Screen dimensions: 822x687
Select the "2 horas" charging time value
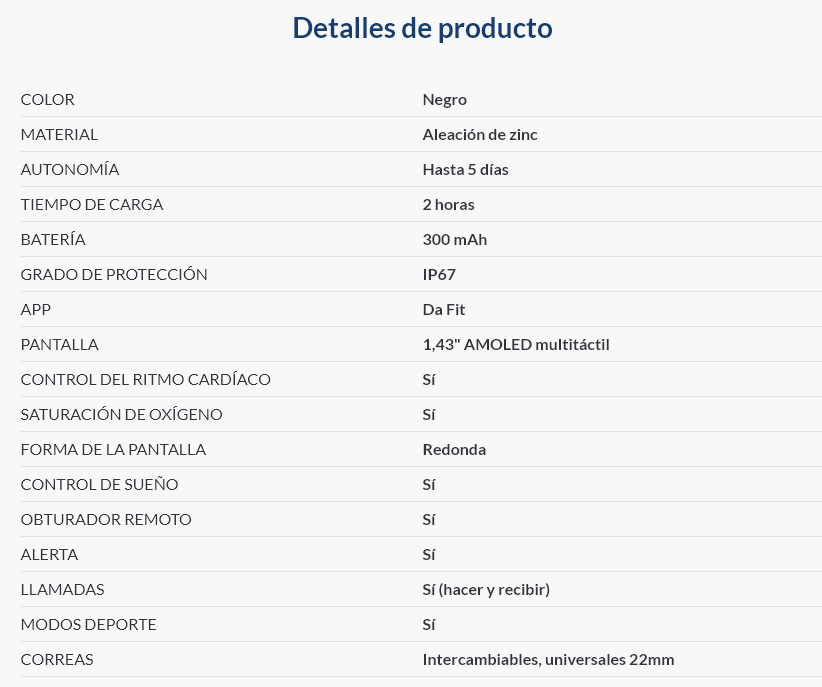(x=449, y=205)
